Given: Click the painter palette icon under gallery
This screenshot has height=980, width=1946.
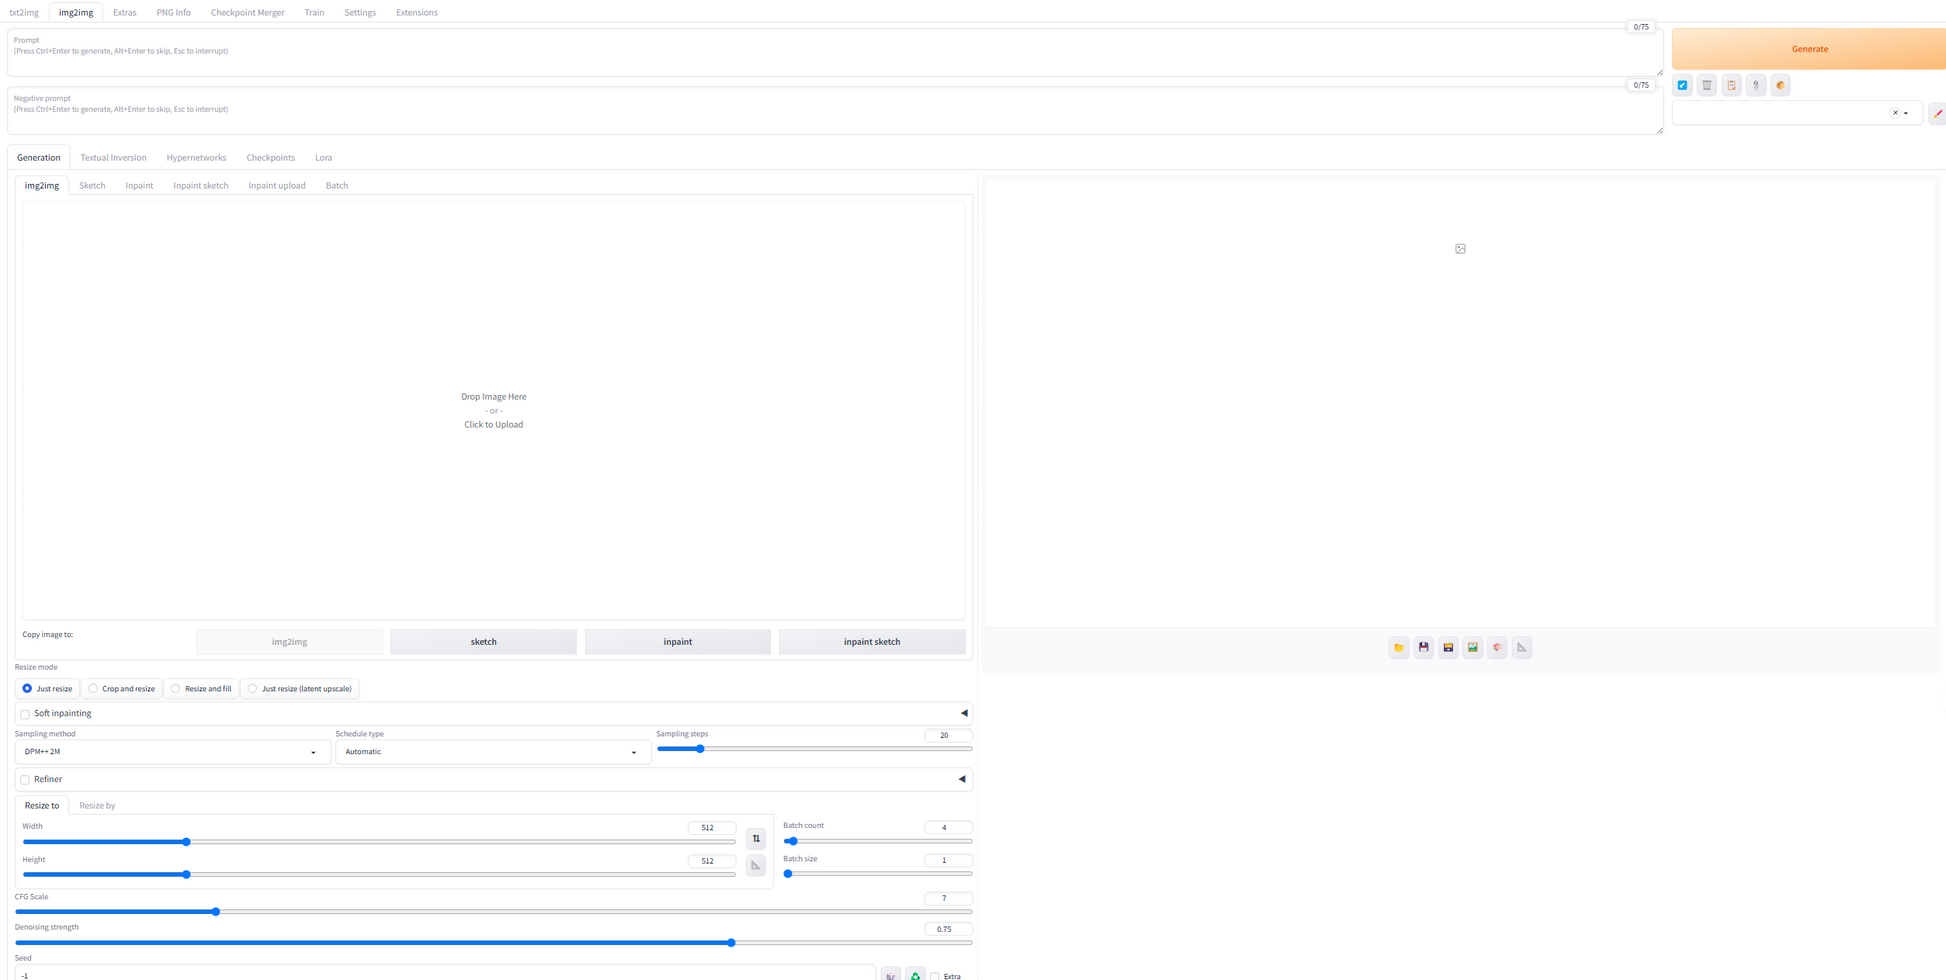Looking at the screenshot, I should [x=1497, y=648].
